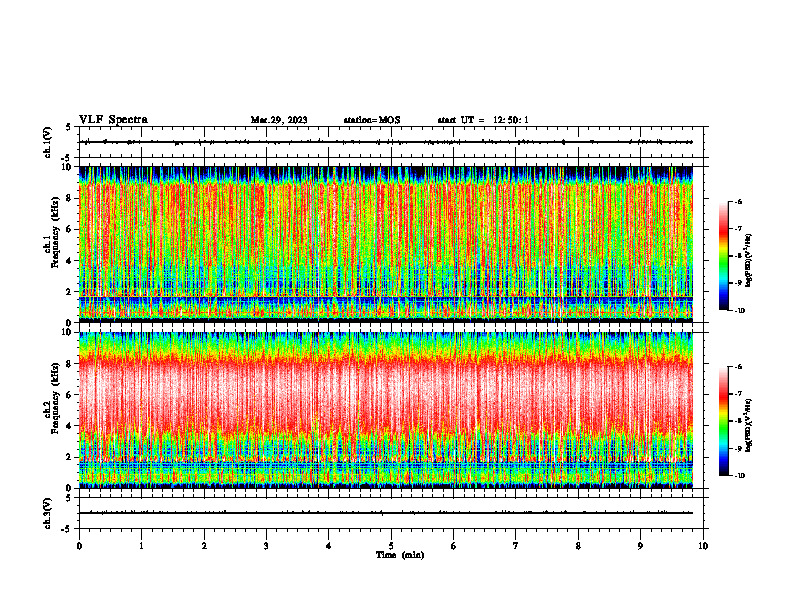This screenshot has height=612, width=792.
Task: Click the time axis tick label "3"
Action: [266, 546]
